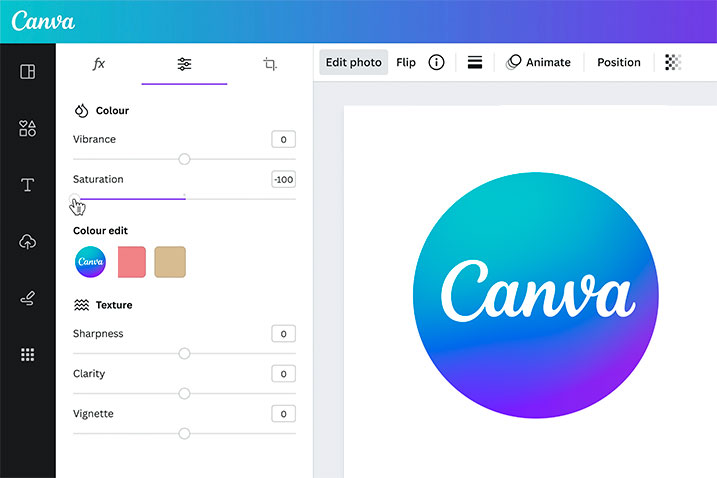Screen dimensions: 717x478
Task: Open the transparency checkerboard icon
Action: [673, 62]
